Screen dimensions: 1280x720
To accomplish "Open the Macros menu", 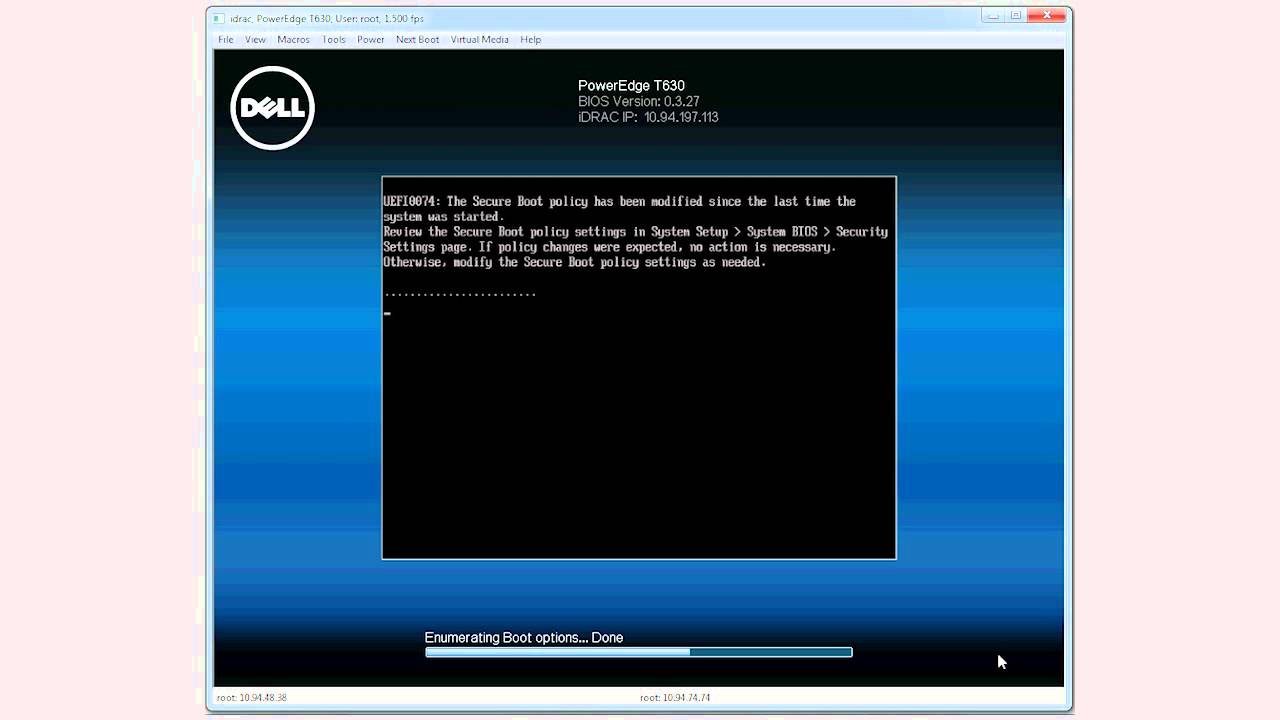I will click(x=293, y=40).
